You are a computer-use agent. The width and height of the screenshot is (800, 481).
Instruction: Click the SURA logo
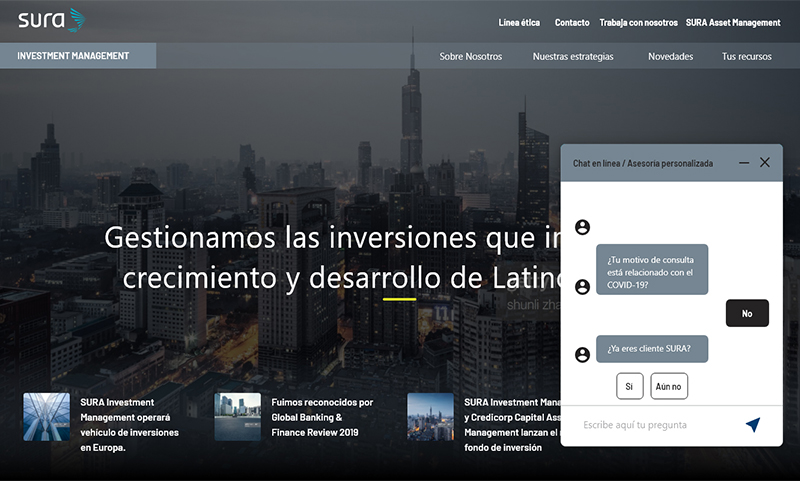[52, 20]
